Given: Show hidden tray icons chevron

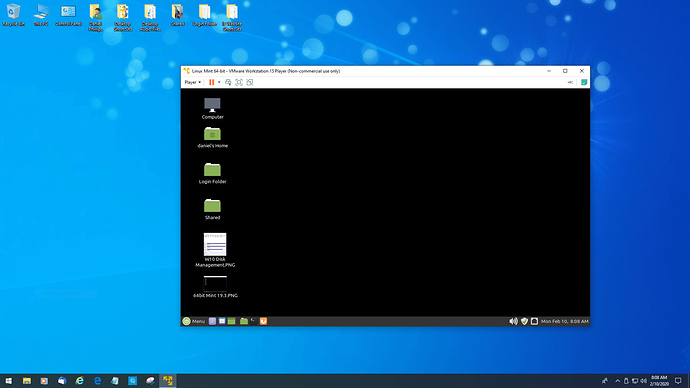Looking at the screenshot, I should (x=617, y=381).
